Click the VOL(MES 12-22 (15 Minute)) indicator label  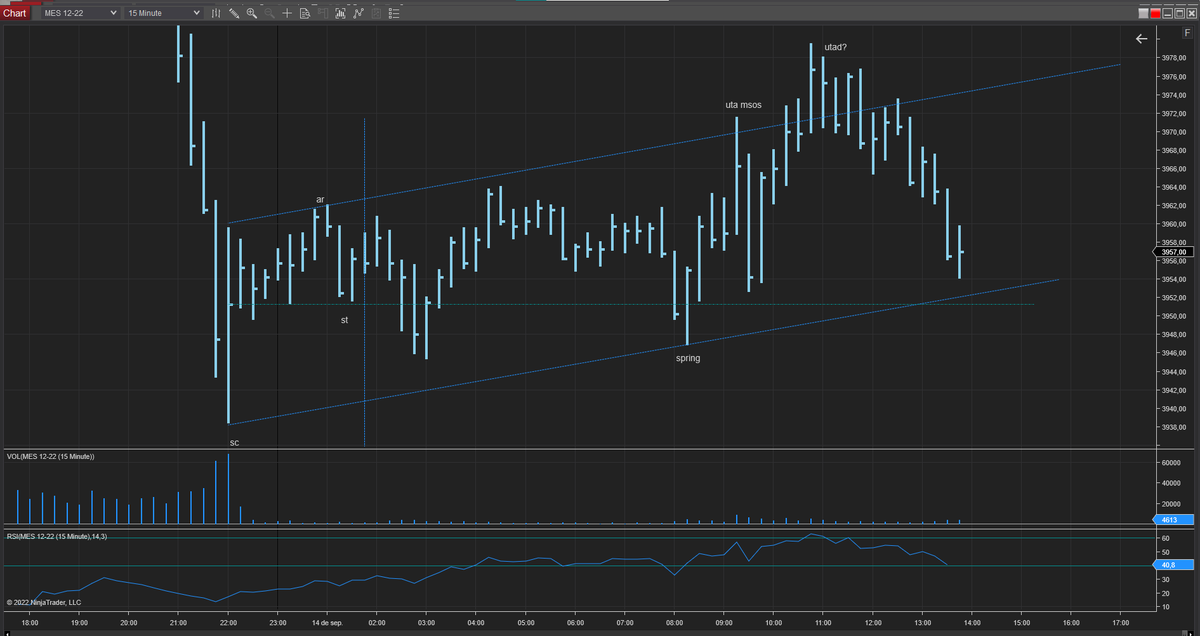click(x=50, y=456)
